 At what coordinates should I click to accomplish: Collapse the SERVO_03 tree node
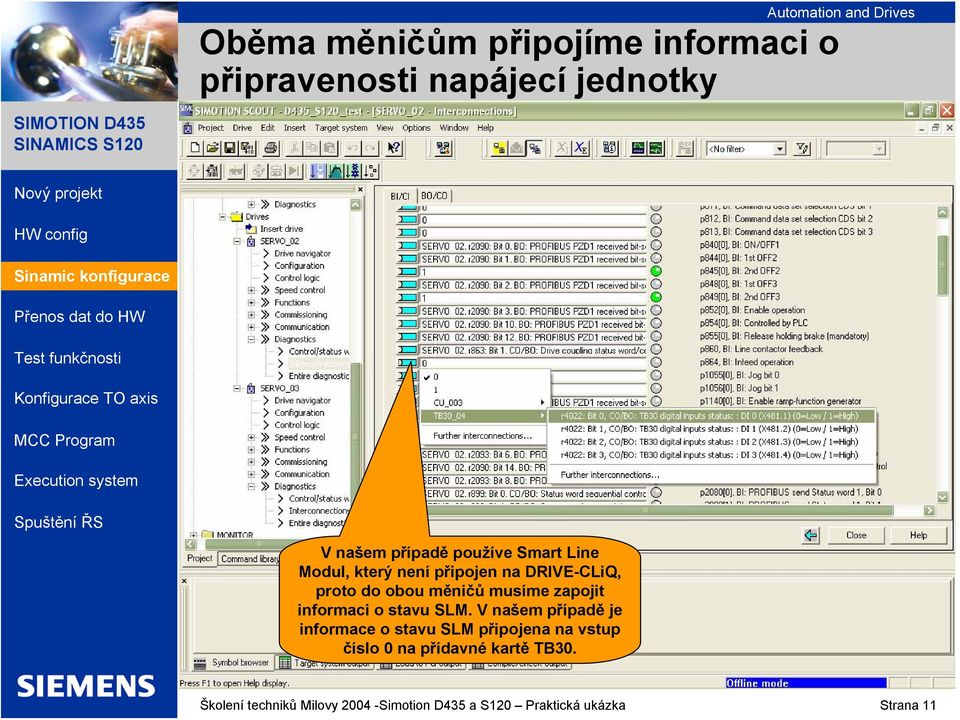(x=238, y=388)
